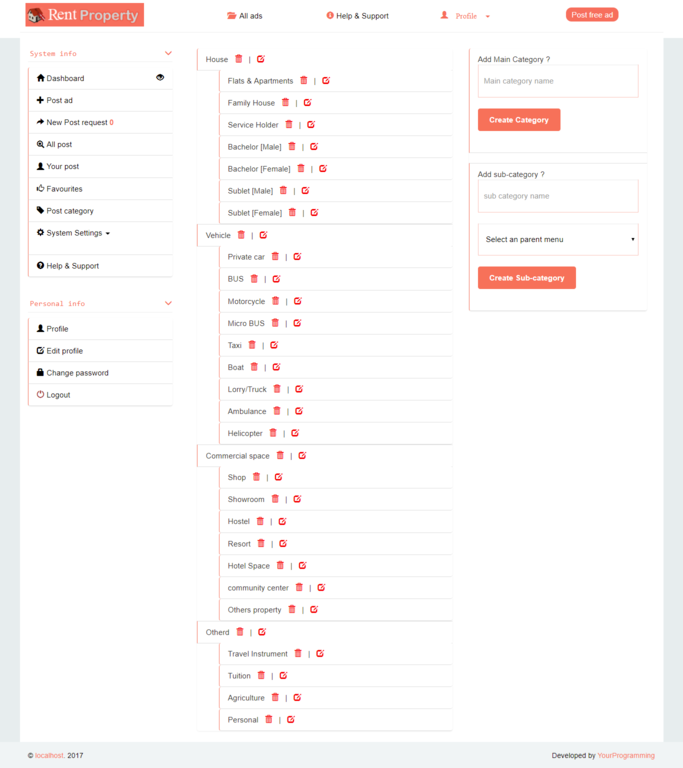
Task: Delete the Helicopter sub-category
Action: tap(273, 433)
